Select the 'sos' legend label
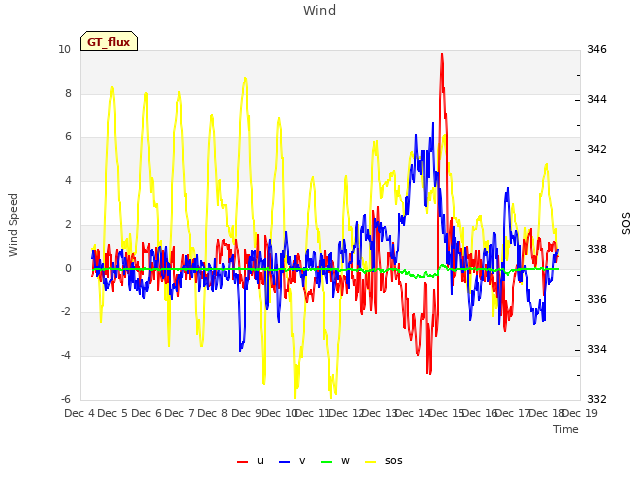The height and width of the screenshot is (480, 640). (393, 461)
